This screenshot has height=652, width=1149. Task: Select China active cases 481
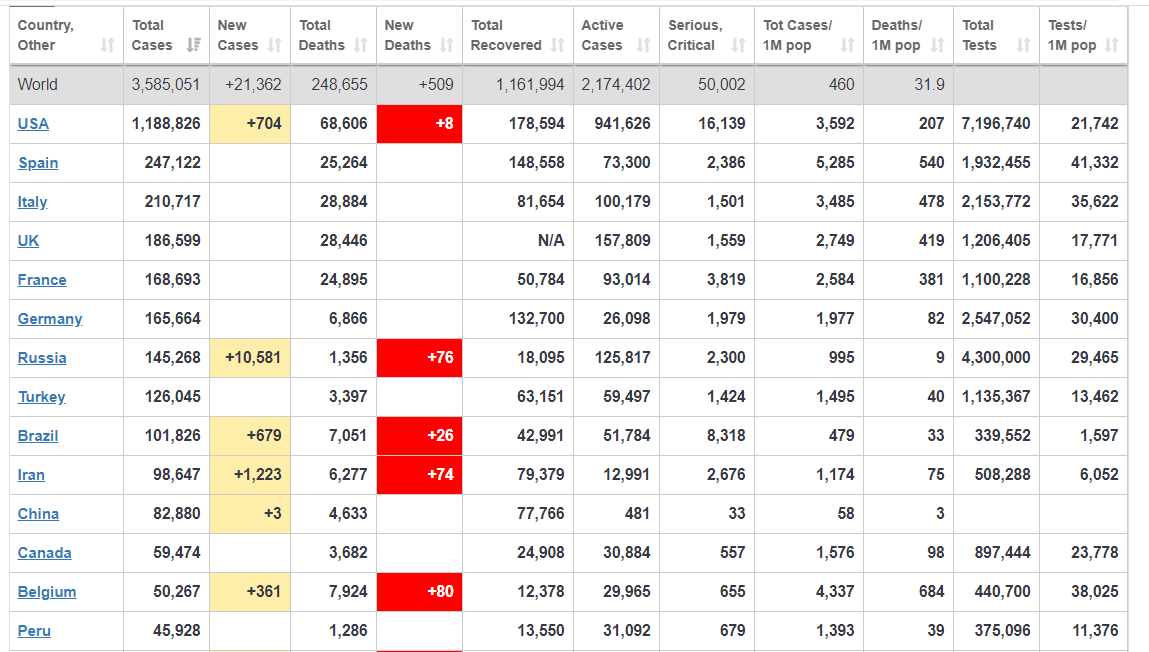point(637,514)
